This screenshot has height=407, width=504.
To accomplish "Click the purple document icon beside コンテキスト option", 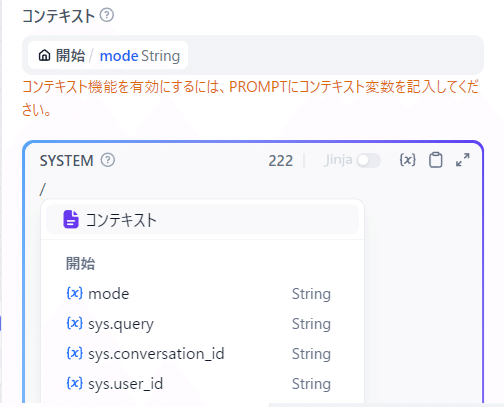I will click(71, 219).
